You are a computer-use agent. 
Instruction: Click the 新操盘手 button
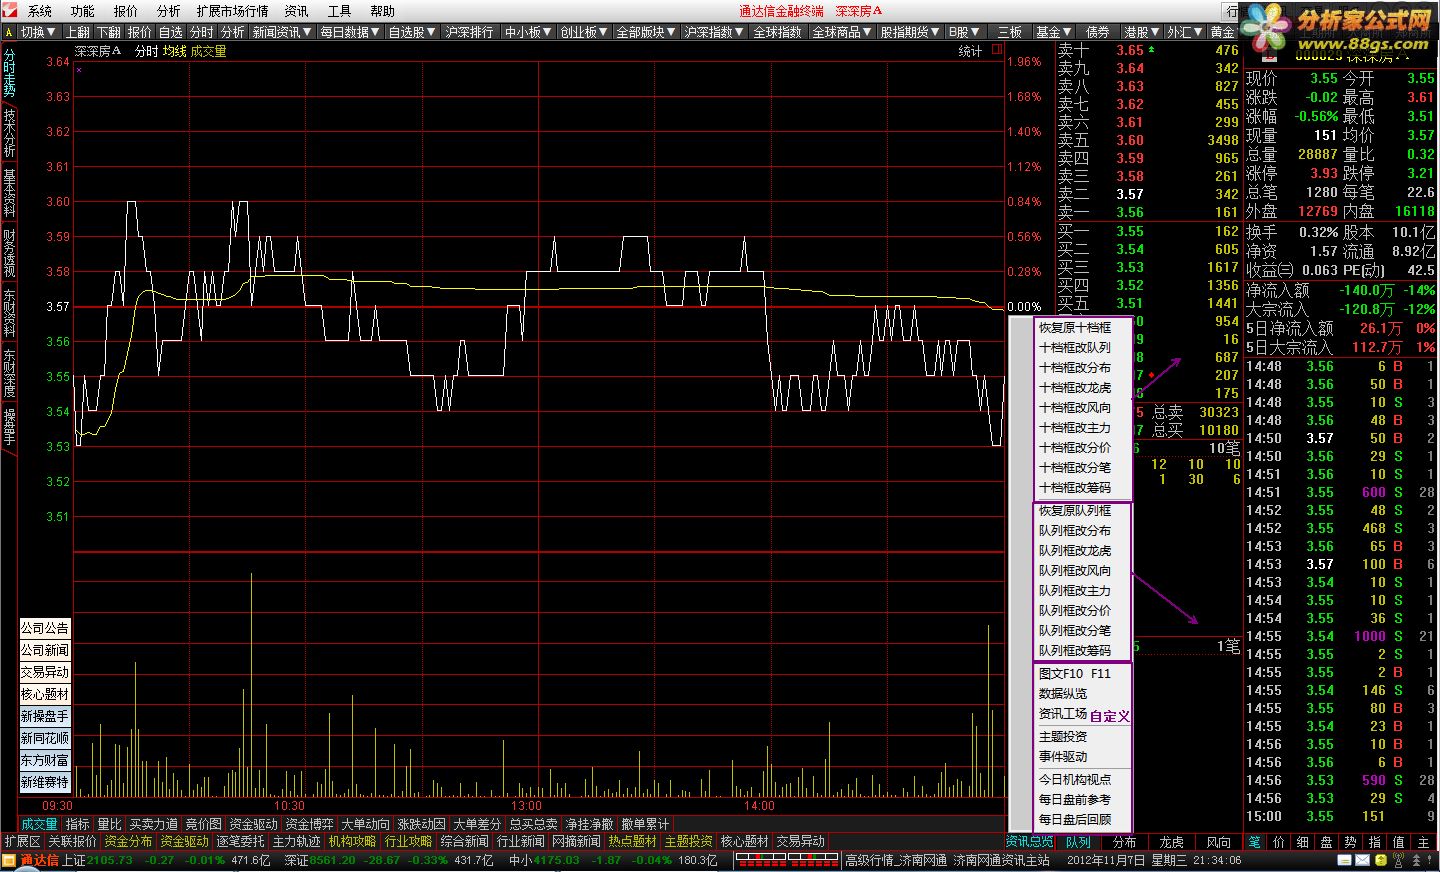[x=45, y=716]
